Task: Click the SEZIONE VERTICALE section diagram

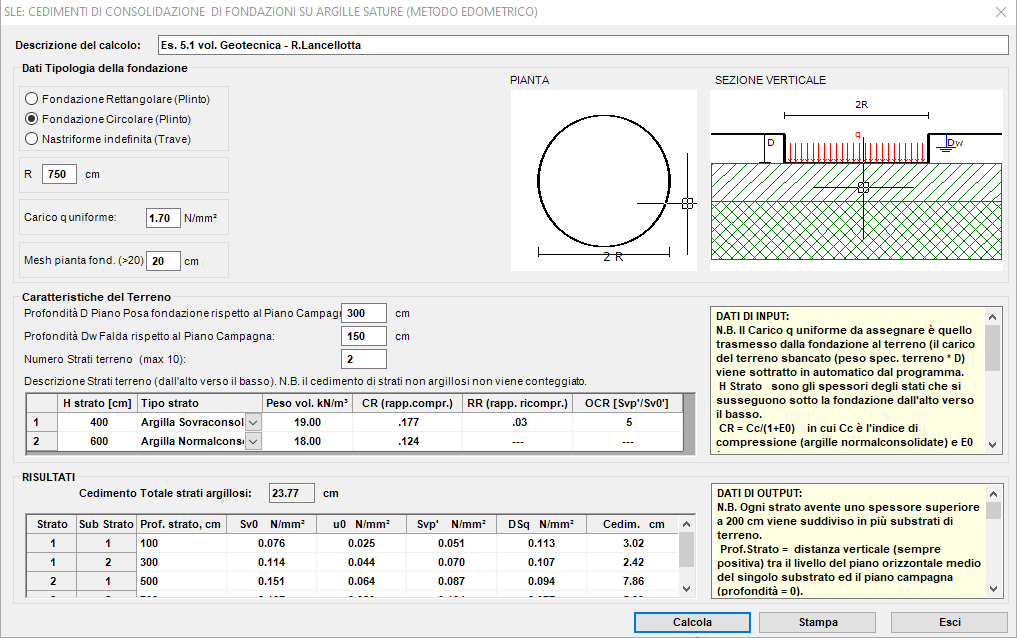Action: pos(856,181)
